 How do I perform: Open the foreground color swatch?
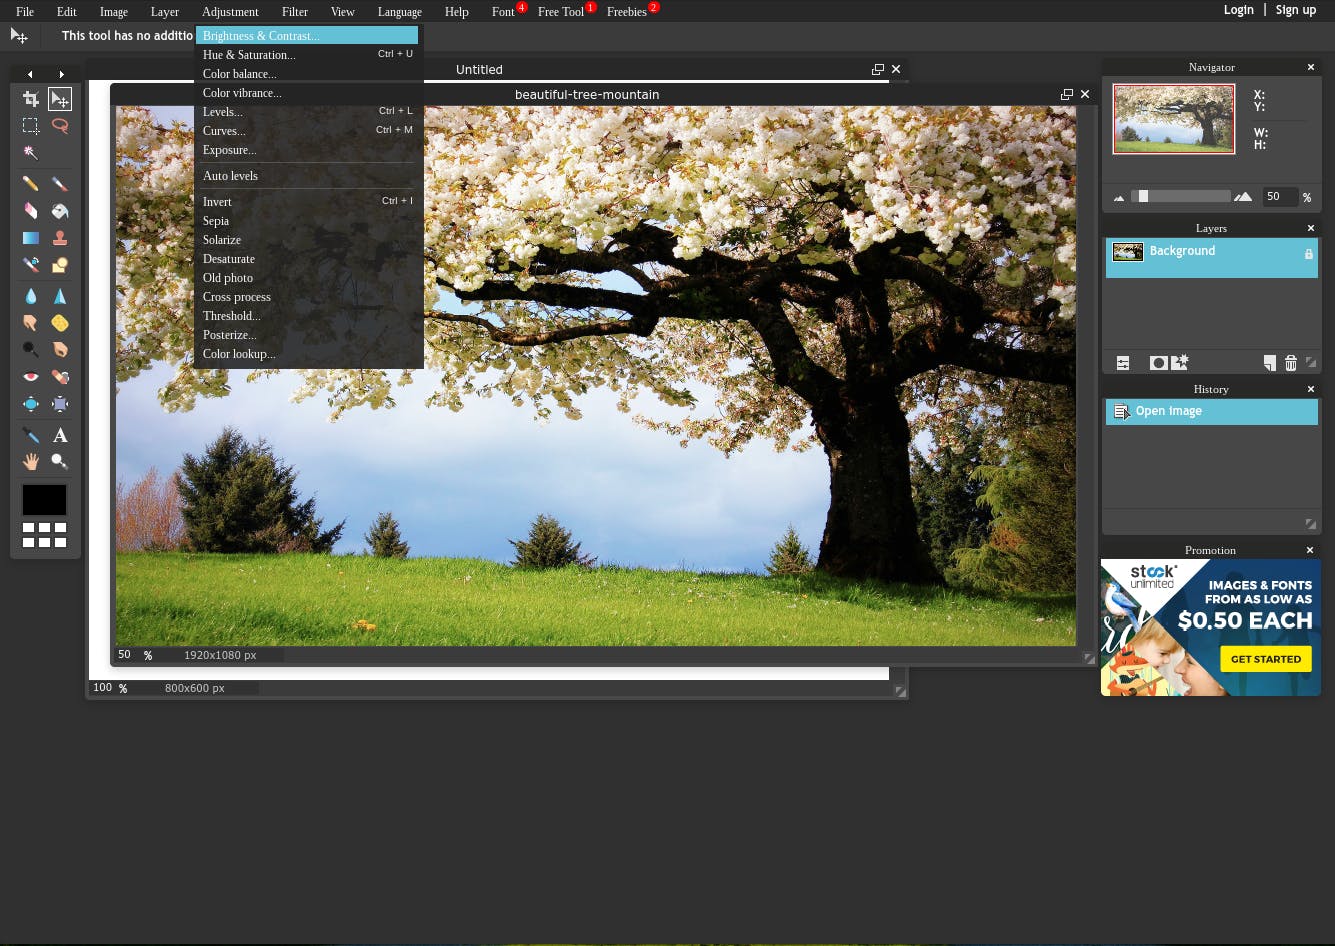[44, 499]
